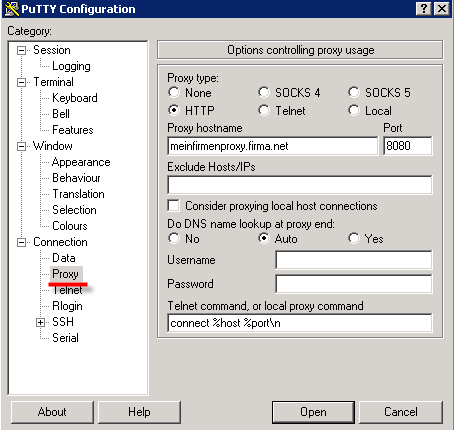Open the Terminal category

tap(54, 82)
